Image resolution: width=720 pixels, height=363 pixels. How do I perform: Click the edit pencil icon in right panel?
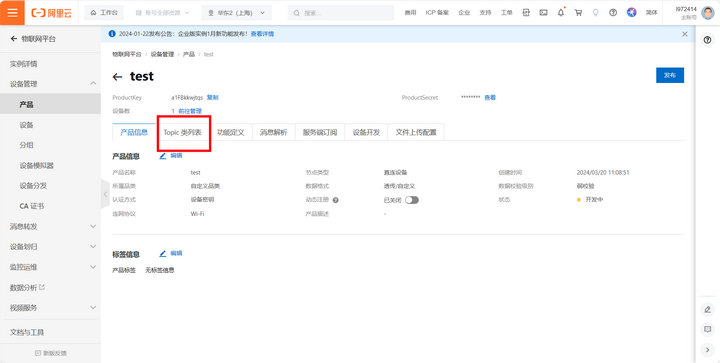coord(707,310)
